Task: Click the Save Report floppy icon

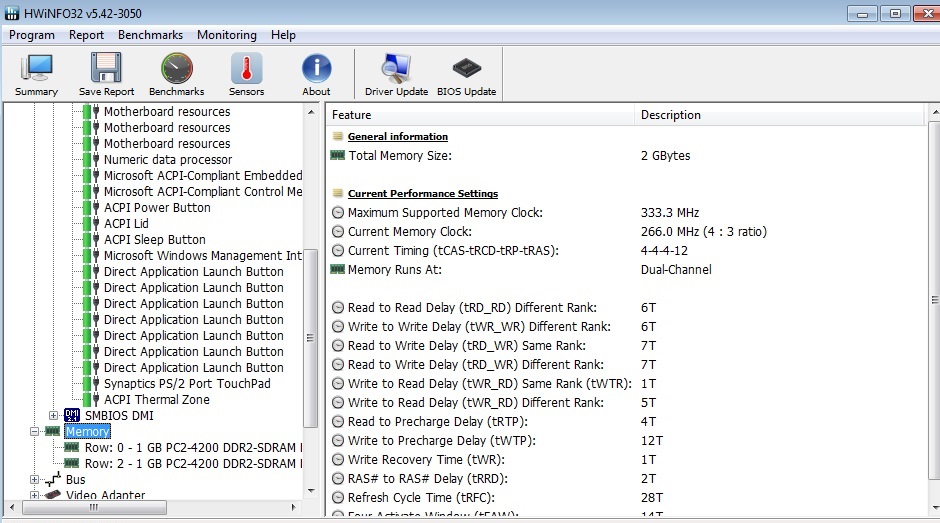Action: click(106, 67)
